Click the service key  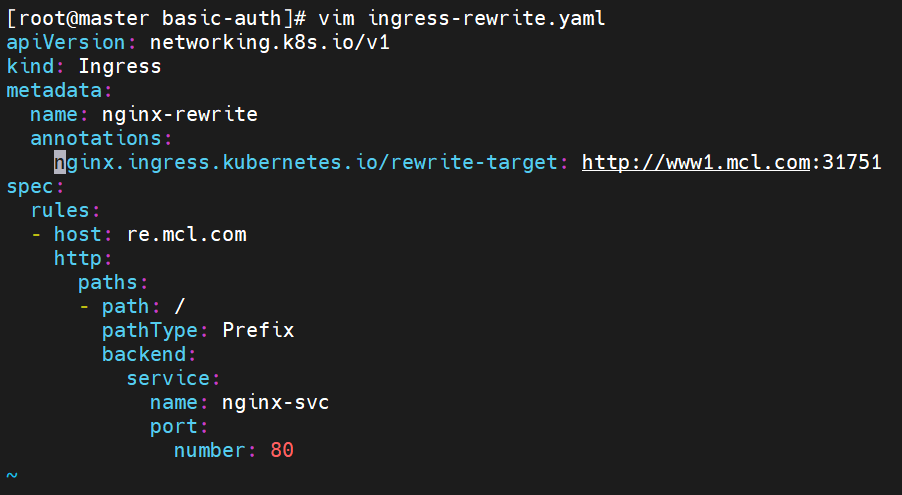click(168, 379)
